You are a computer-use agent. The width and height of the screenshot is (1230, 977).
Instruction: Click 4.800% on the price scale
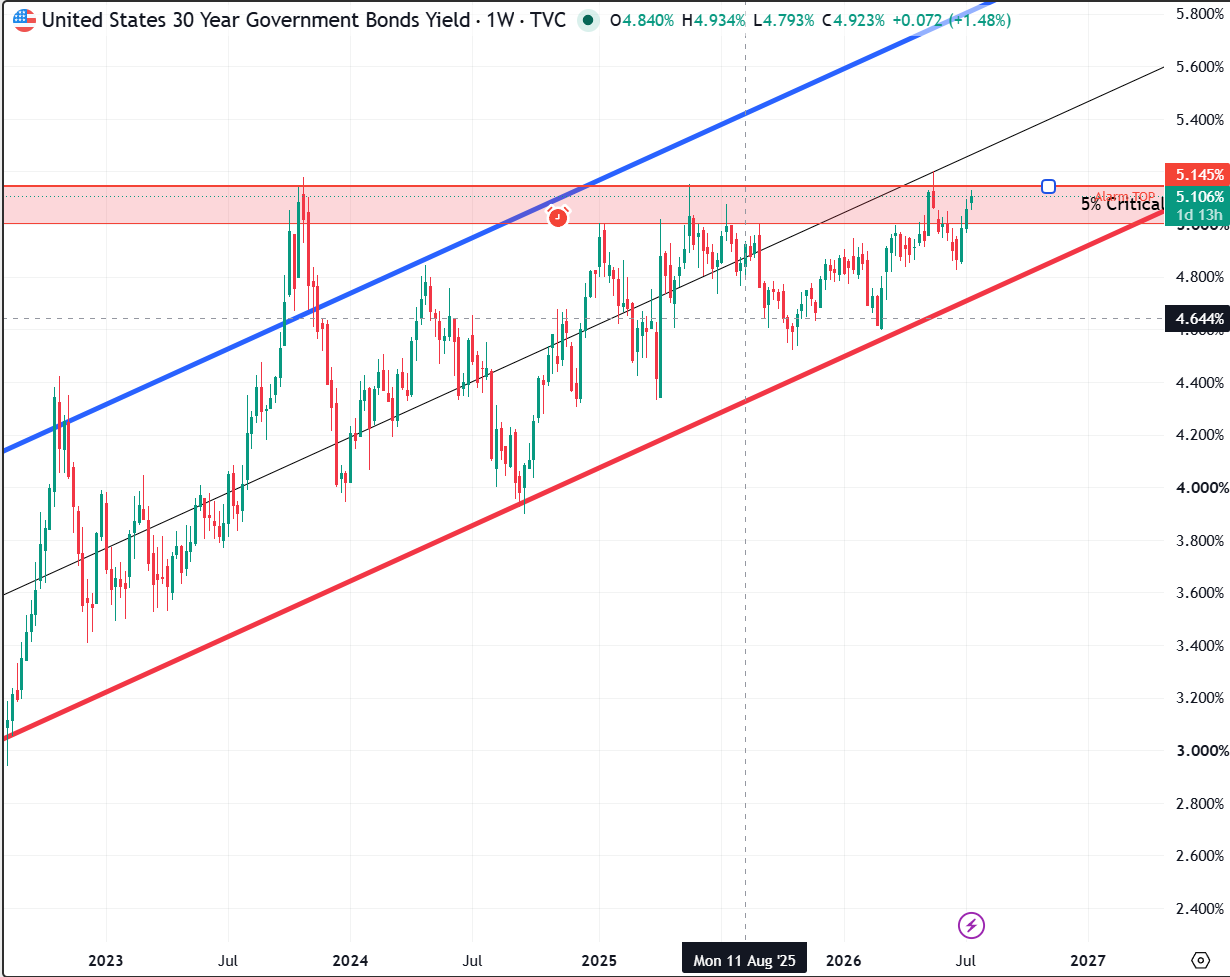1200,277
